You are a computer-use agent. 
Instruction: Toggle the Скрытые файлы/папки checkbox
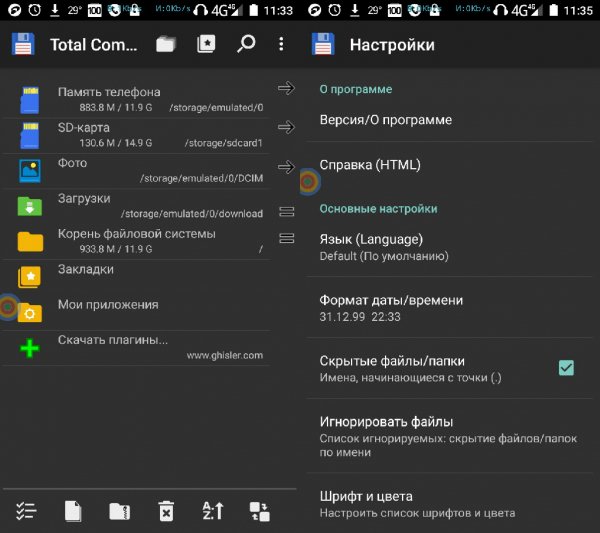click(x=566, y=368)
